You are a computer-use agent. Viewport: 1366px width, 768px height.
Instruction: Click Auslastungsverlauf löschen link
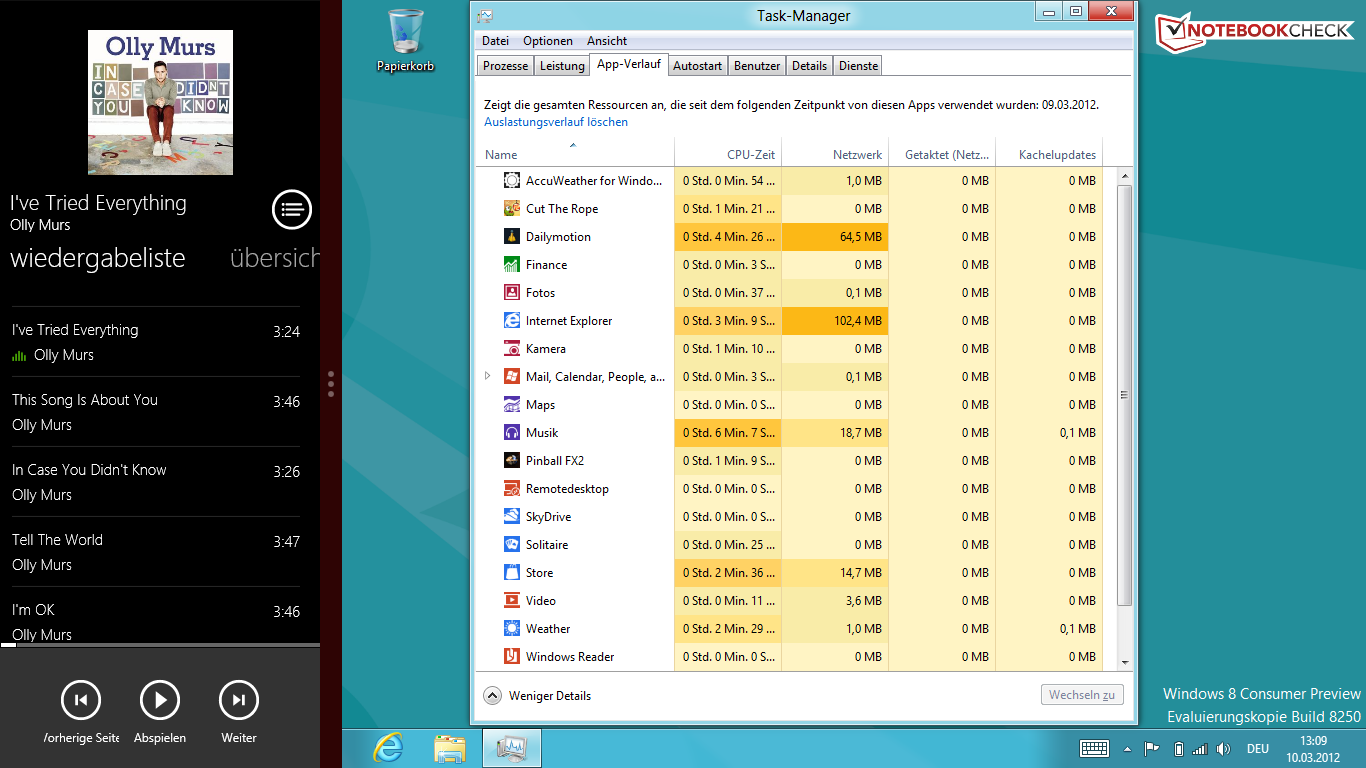(556, 122)
